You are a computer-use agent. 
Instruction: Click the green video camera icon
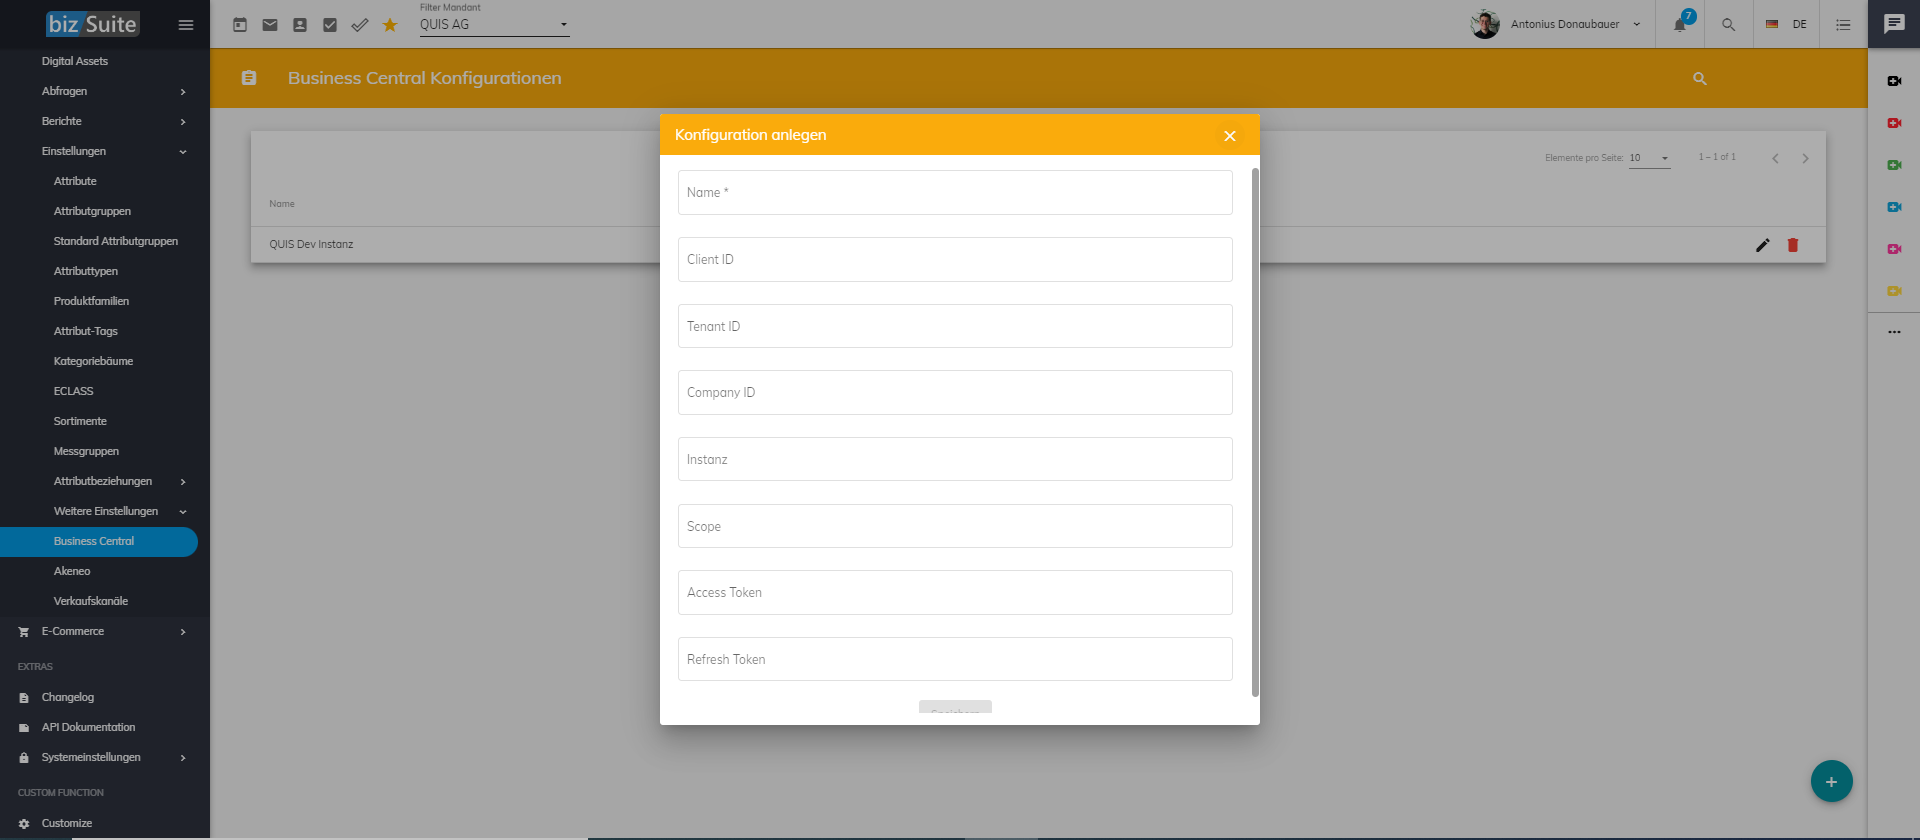(x=1894, y=165)
